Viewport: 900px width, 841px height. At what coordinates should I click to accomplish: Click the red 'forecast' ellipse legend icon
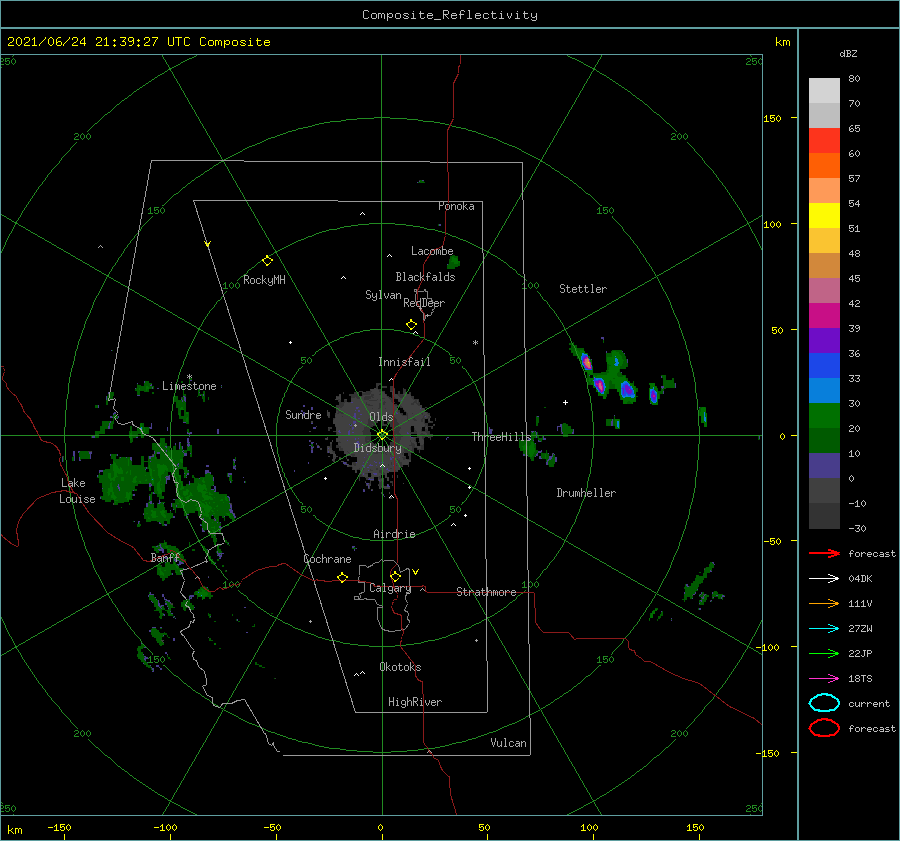tap(824, 728)
